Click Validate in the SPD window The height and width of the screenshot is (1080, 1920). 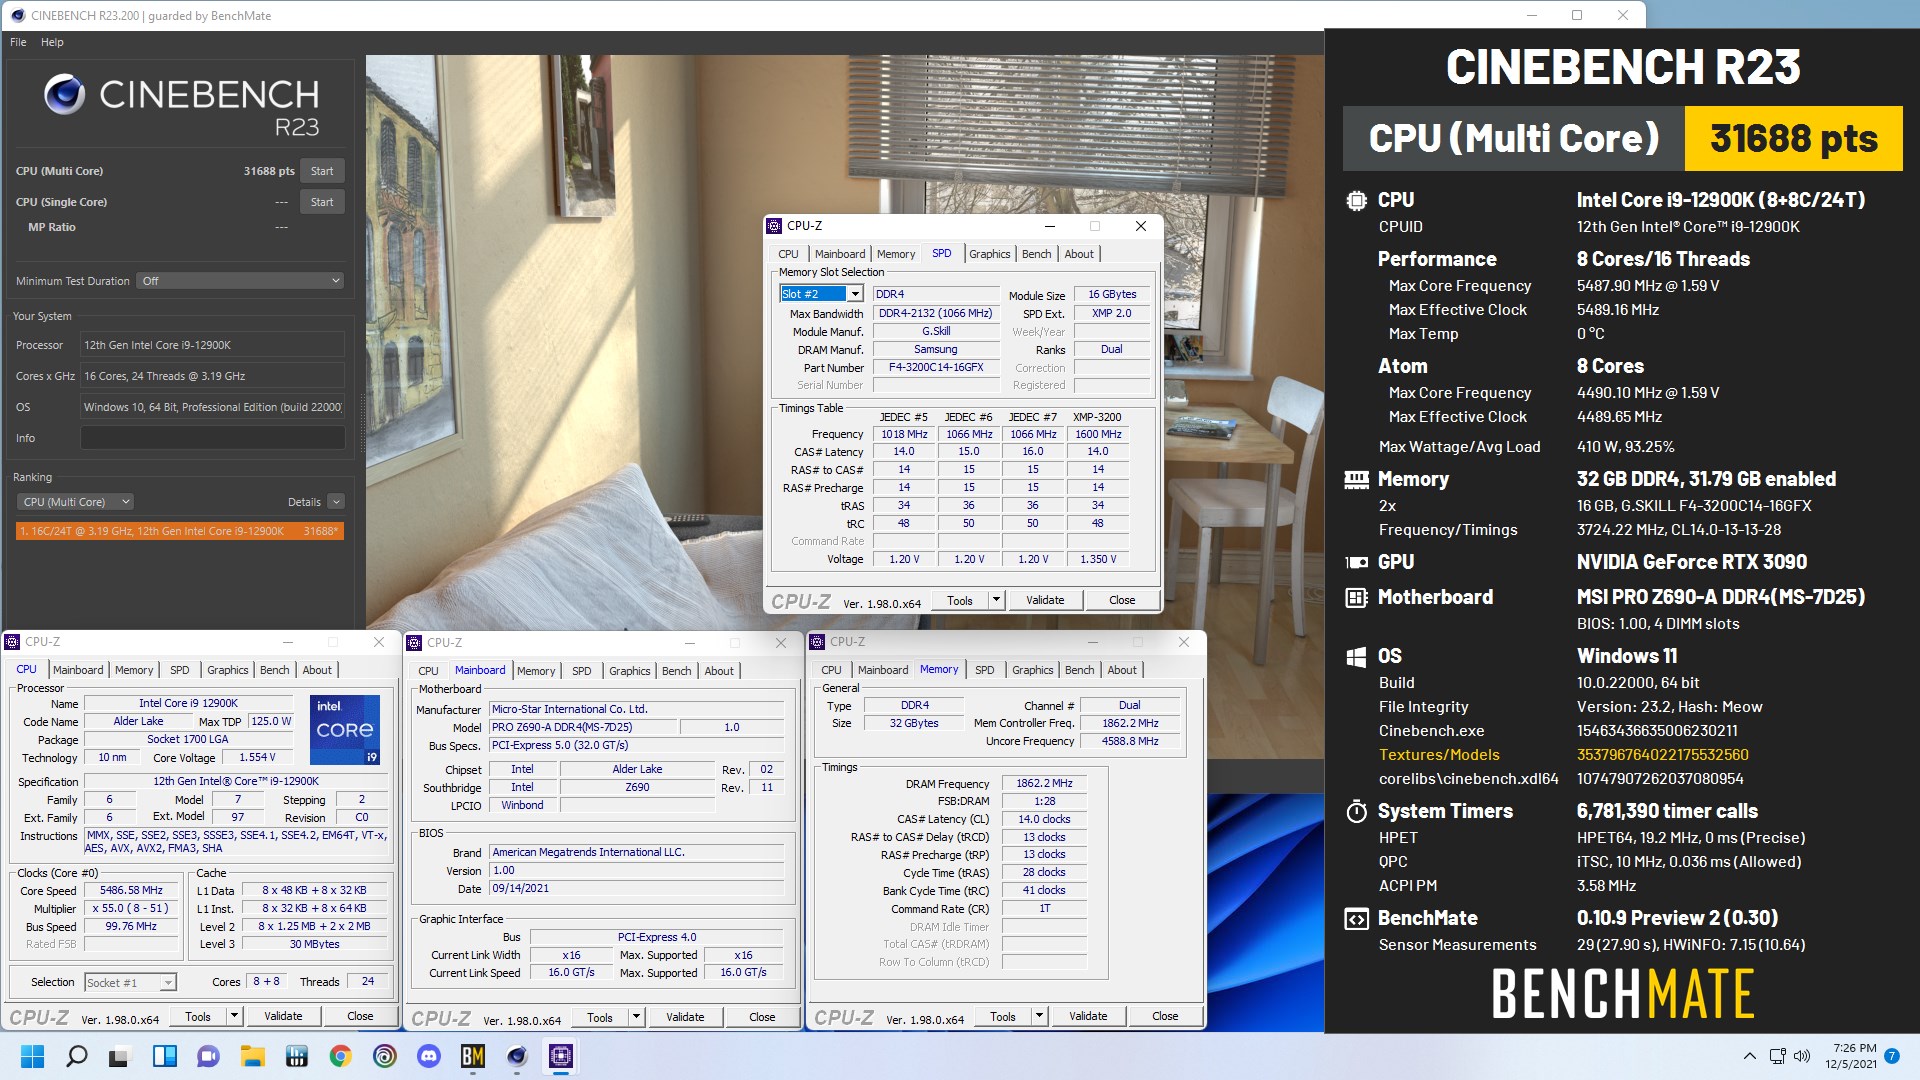click(x=1045, y=600)
